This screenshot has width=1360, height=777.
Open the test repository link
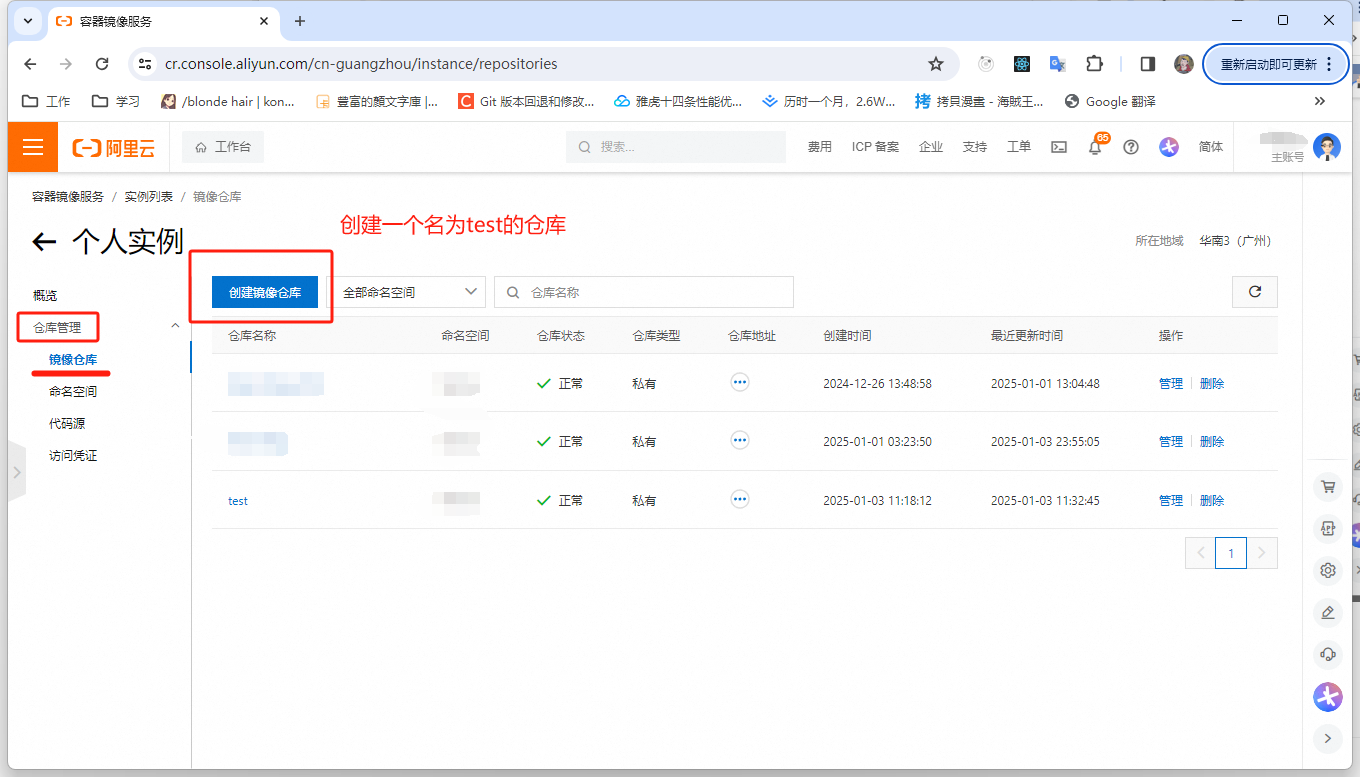pyautogui.click(x=238, y=500)
